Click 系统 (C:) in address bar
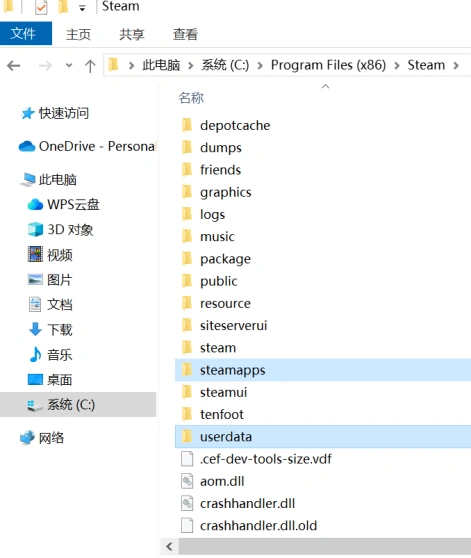This screenshot has height=558, width=471. click(x=225, y=65)
